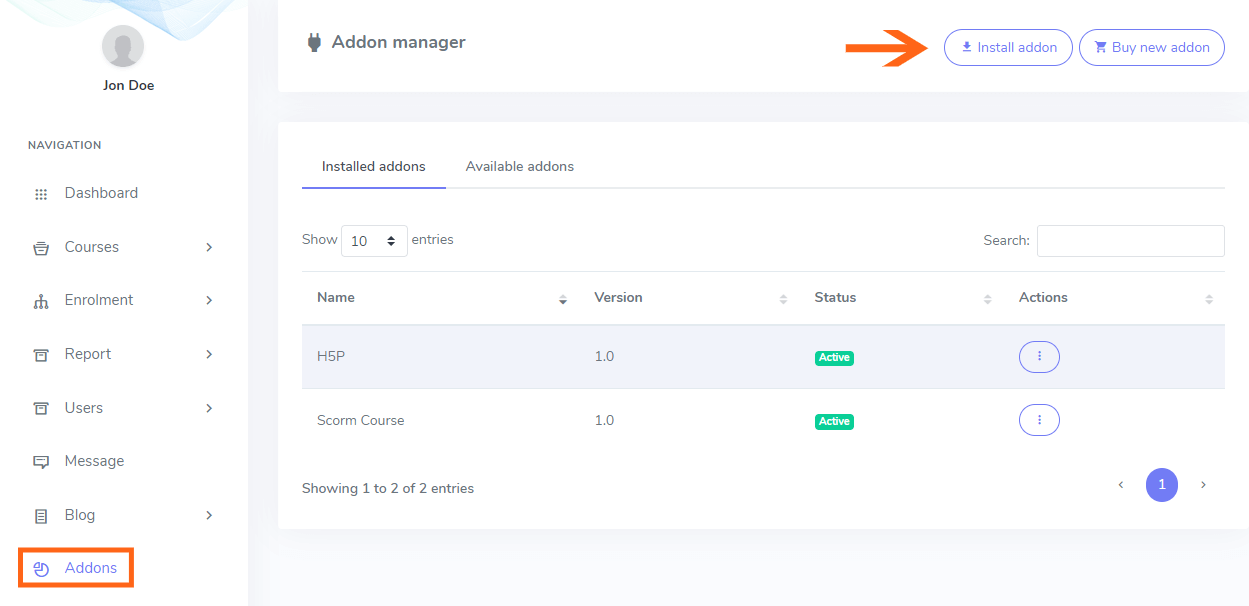Click the Search input field

pos(1130,241)
